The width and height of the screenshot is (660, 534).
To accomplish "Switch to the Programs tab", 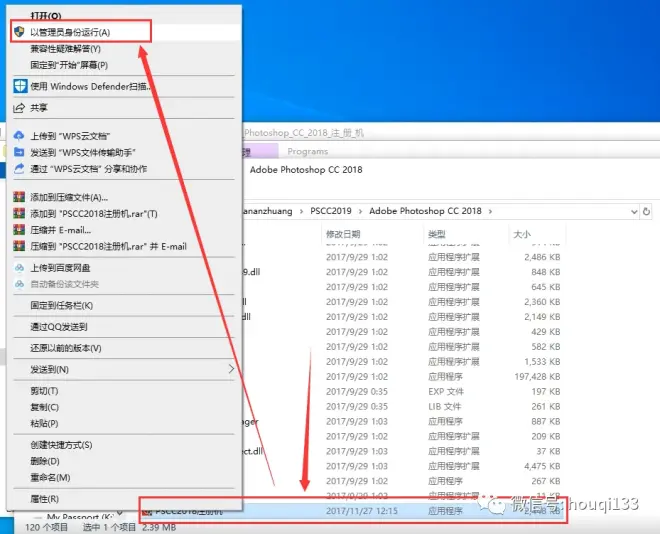I will 308,151.
